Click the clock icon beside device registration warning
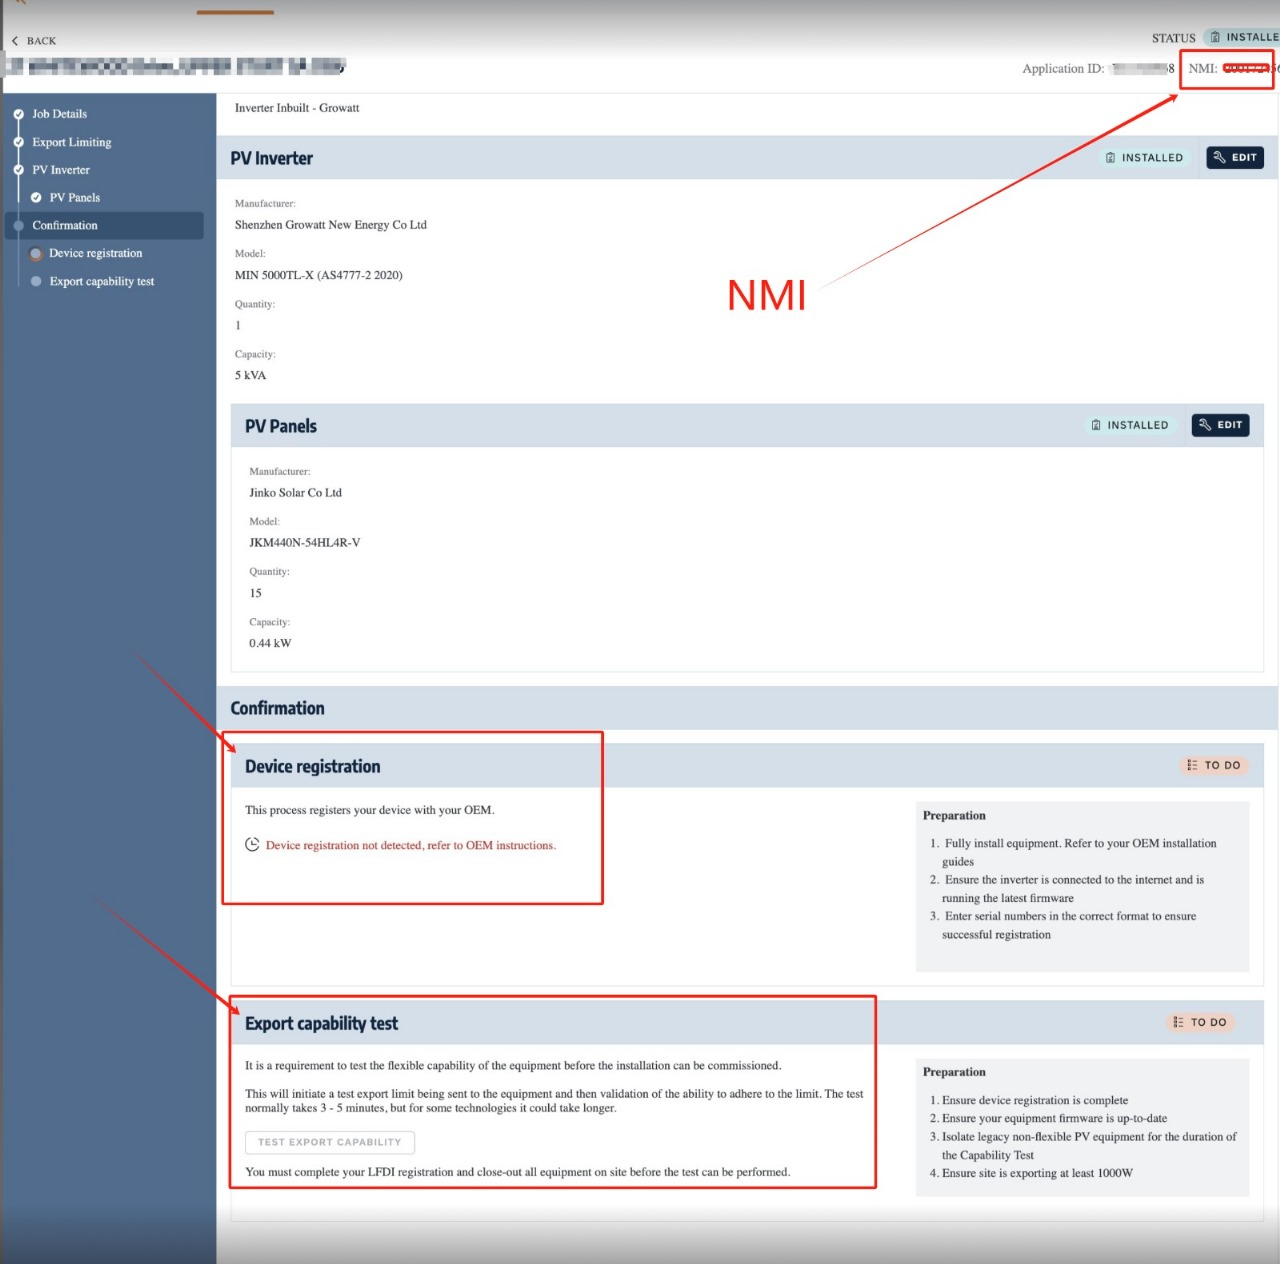Viewport: 1280px width, 1264px height. pyautogui.click(x=252, y=845)
